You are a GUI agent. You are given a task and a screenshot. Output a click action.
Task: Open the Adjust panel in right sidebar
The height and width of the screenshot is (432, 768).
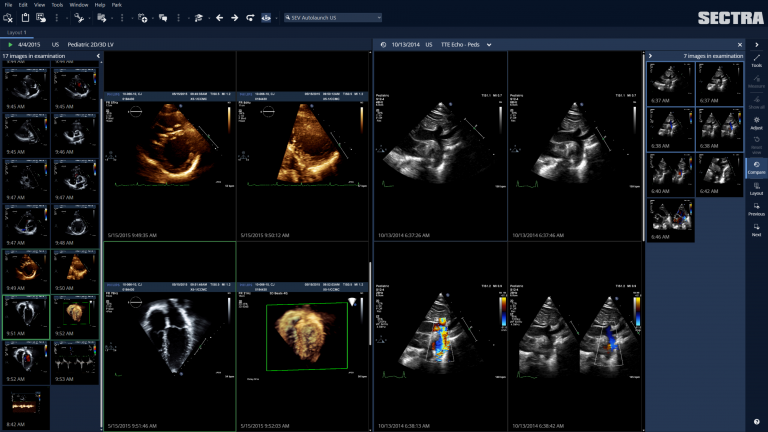[756, 122]
